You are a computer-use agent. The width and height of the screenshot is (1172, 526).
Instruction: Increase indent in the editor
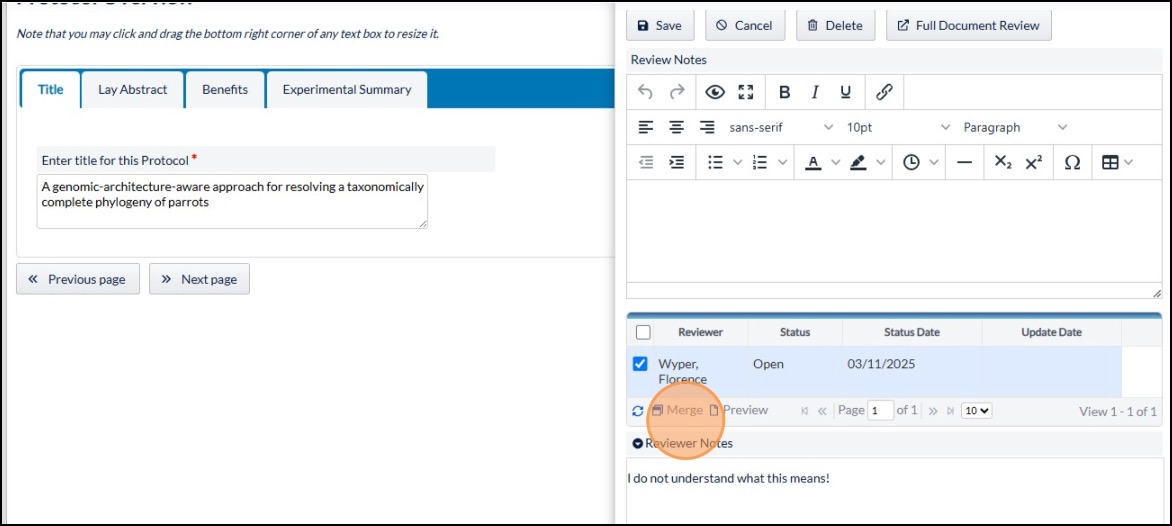click(676, 162)
